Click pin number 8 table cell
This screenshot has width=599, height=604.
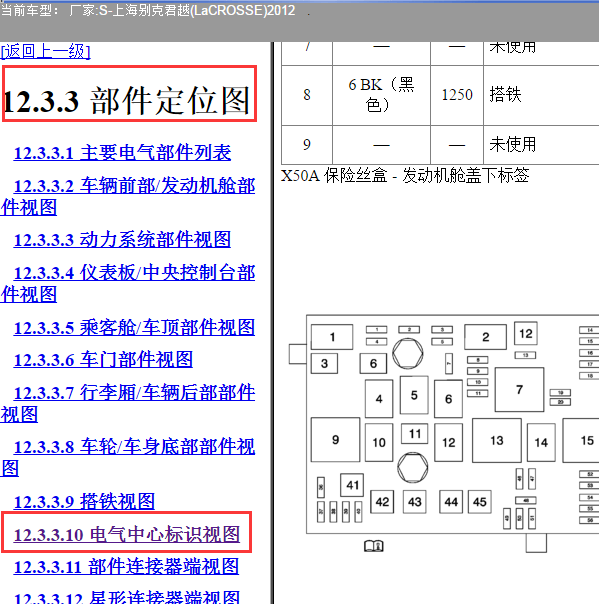coord(307,95)
